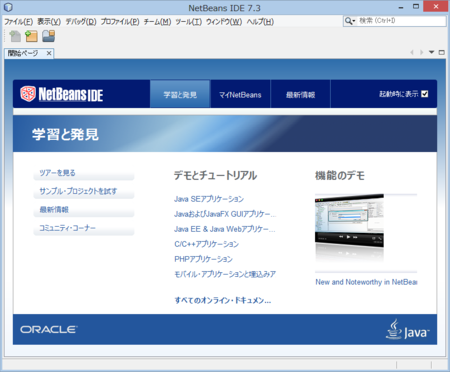
Task: Open the ウィンドウ(W) menu
Action: click(x=224, y=22)
